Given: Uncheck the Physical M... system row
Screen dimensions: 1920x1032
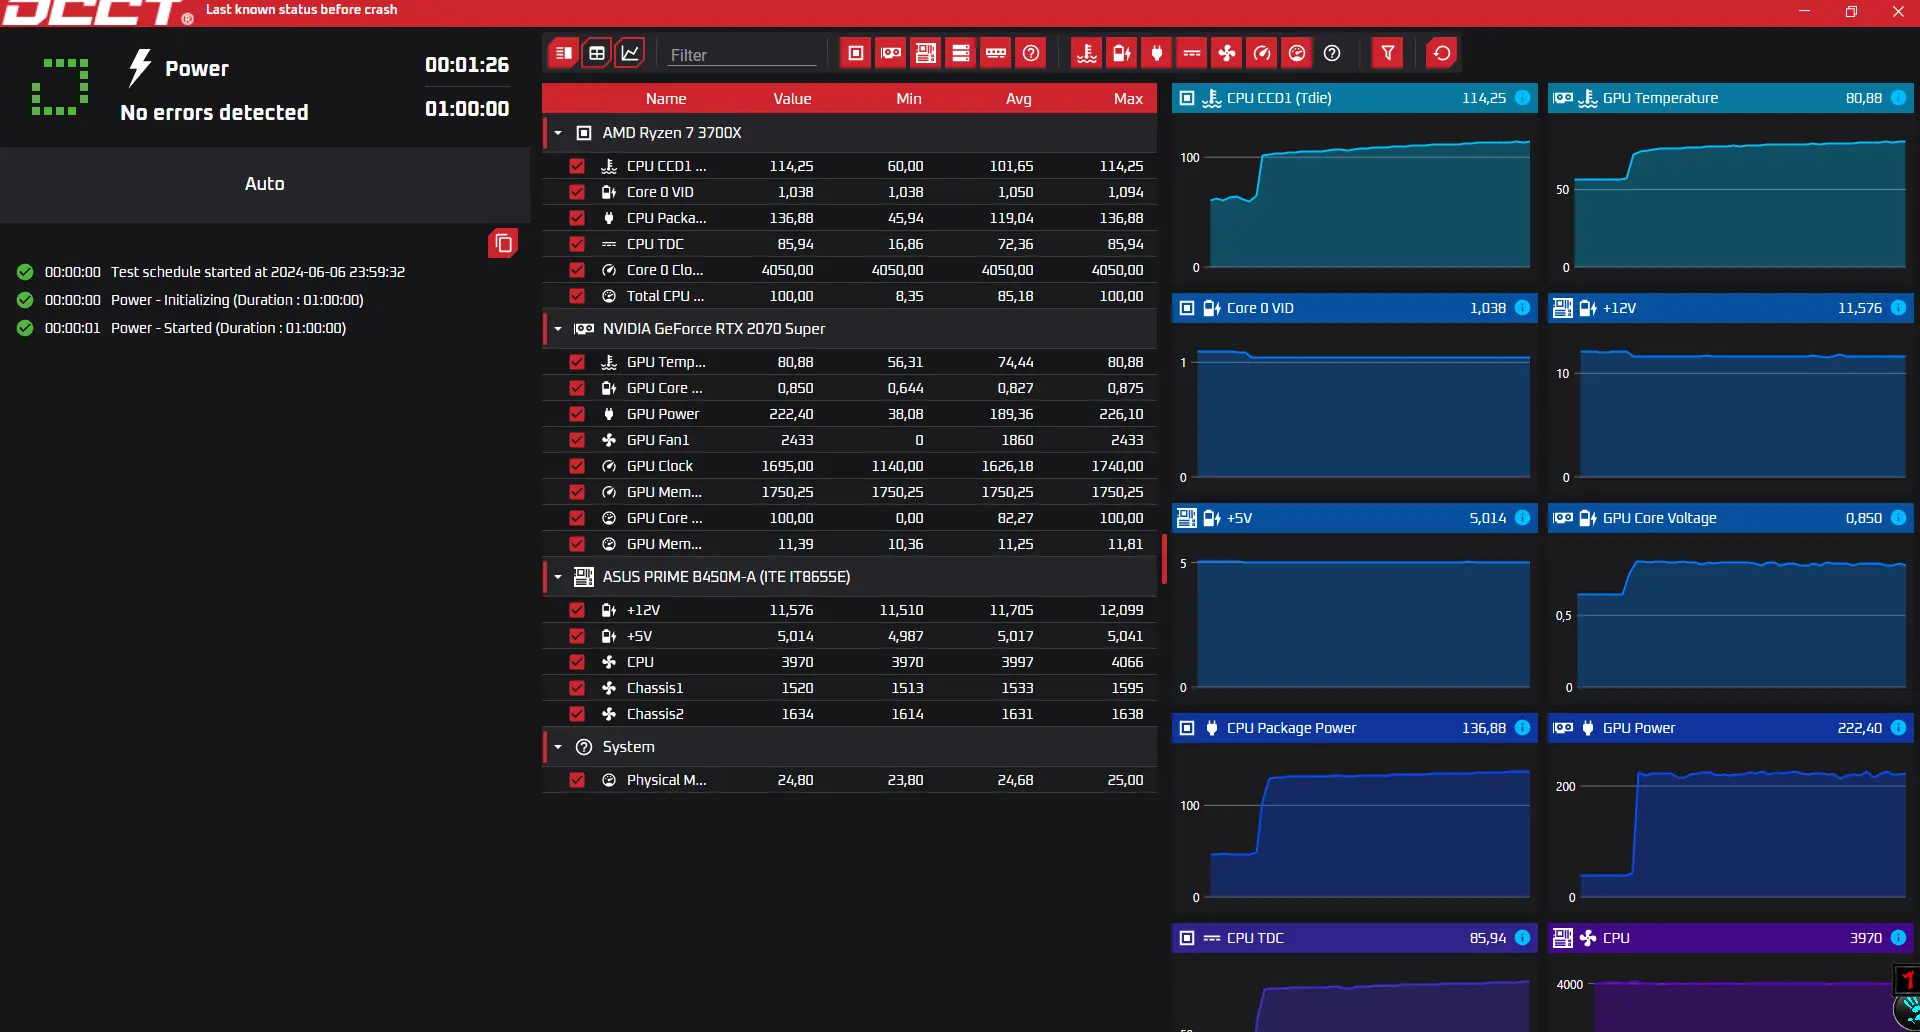Looking at the screenshot, I should click(x=577, y=780).
